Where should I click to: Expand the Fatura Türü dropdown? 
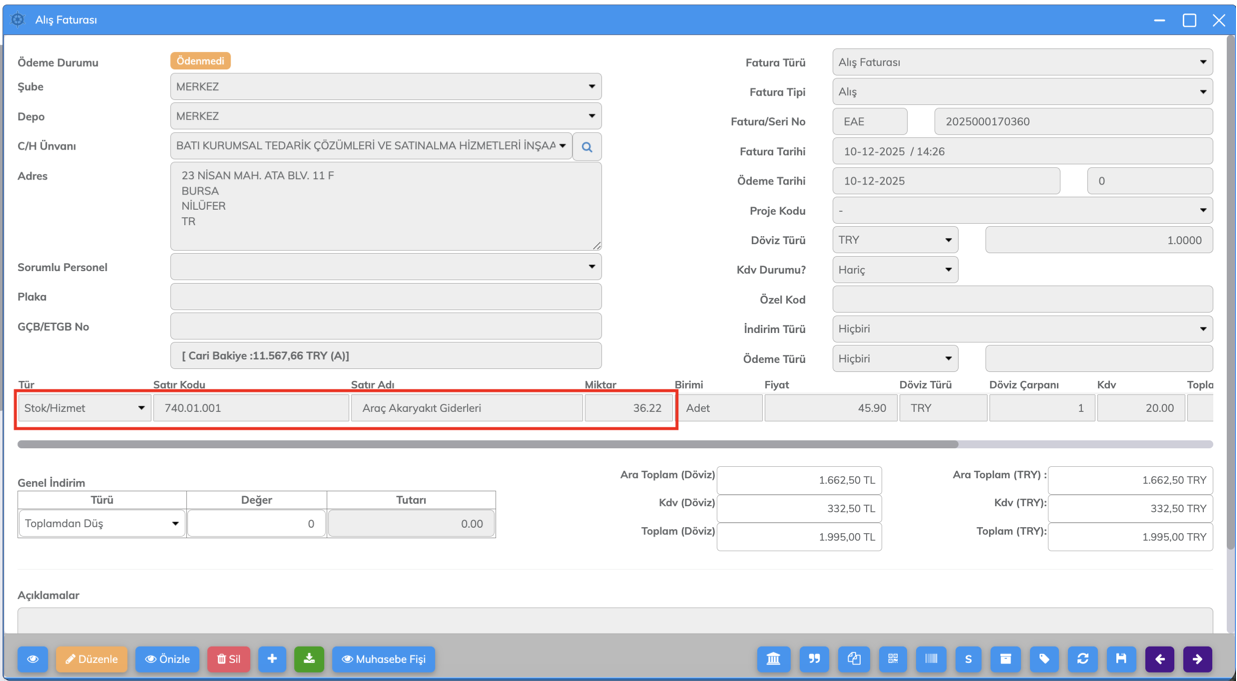coord(1022,62)
